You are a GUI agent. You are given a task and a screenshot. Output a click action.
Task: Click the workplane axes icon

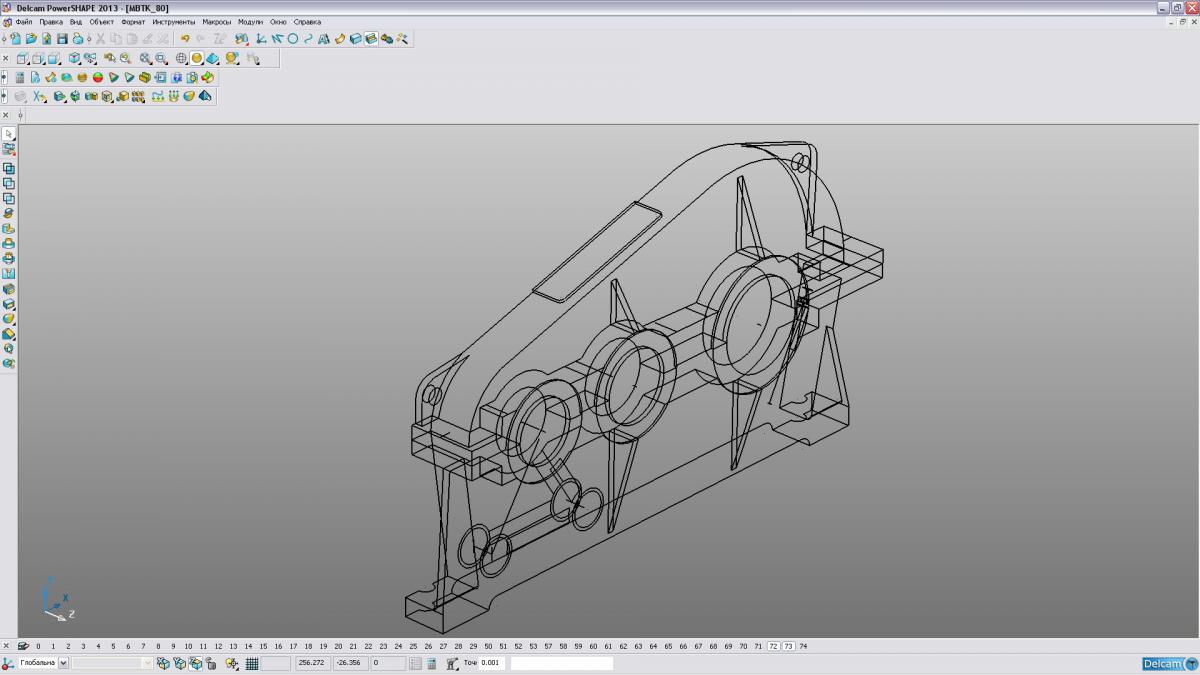click(260, 39)
